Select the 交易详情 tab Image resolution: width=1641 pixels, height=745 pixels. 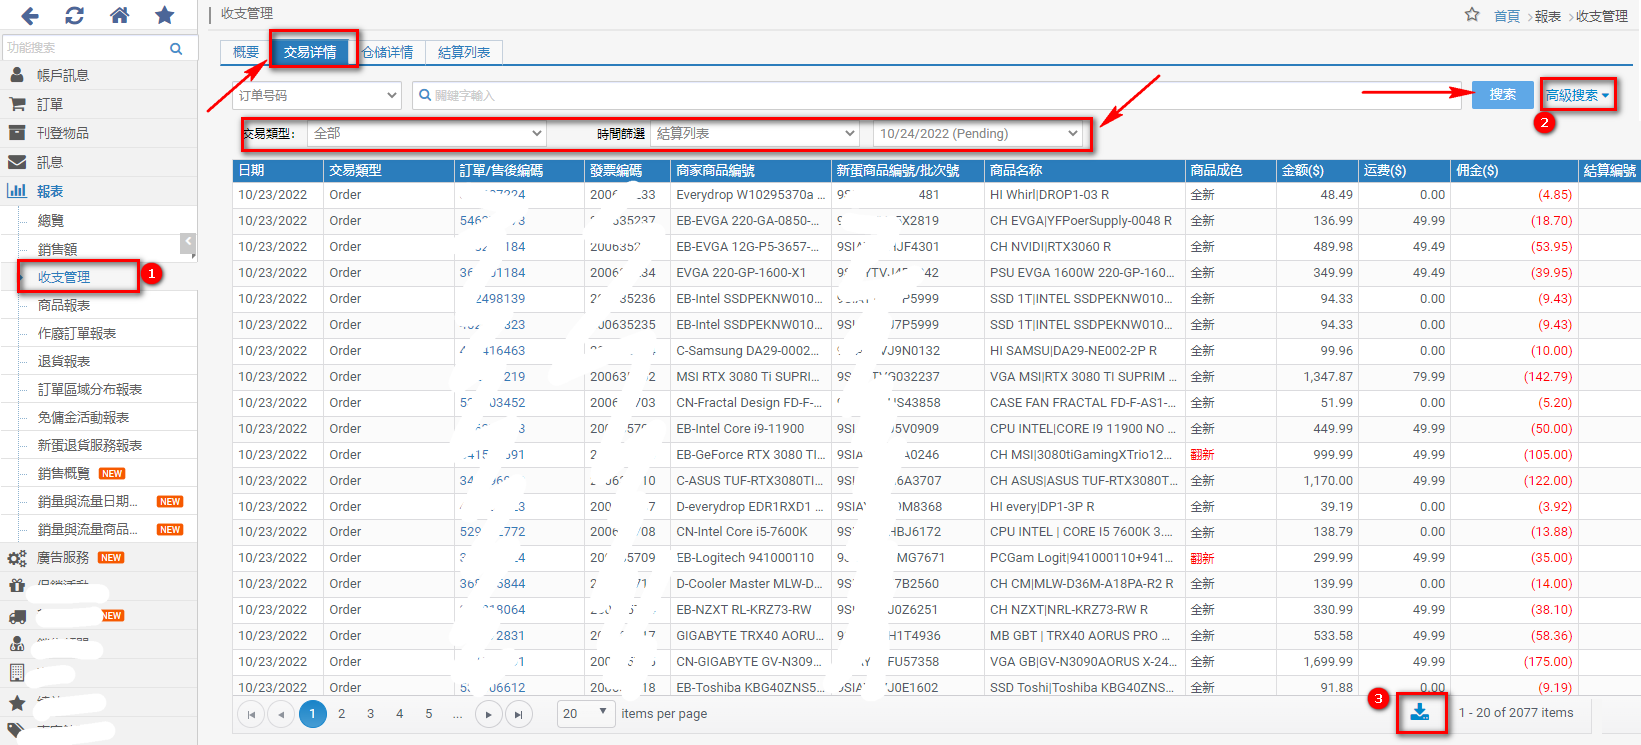(310, 52)
